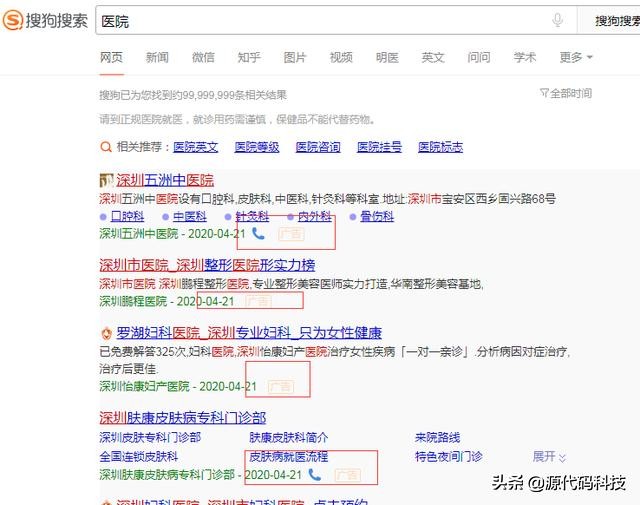Open the 英文 tab
Image resolution: width=640 pixels, height=505 pixels.
tap(433, 57)
